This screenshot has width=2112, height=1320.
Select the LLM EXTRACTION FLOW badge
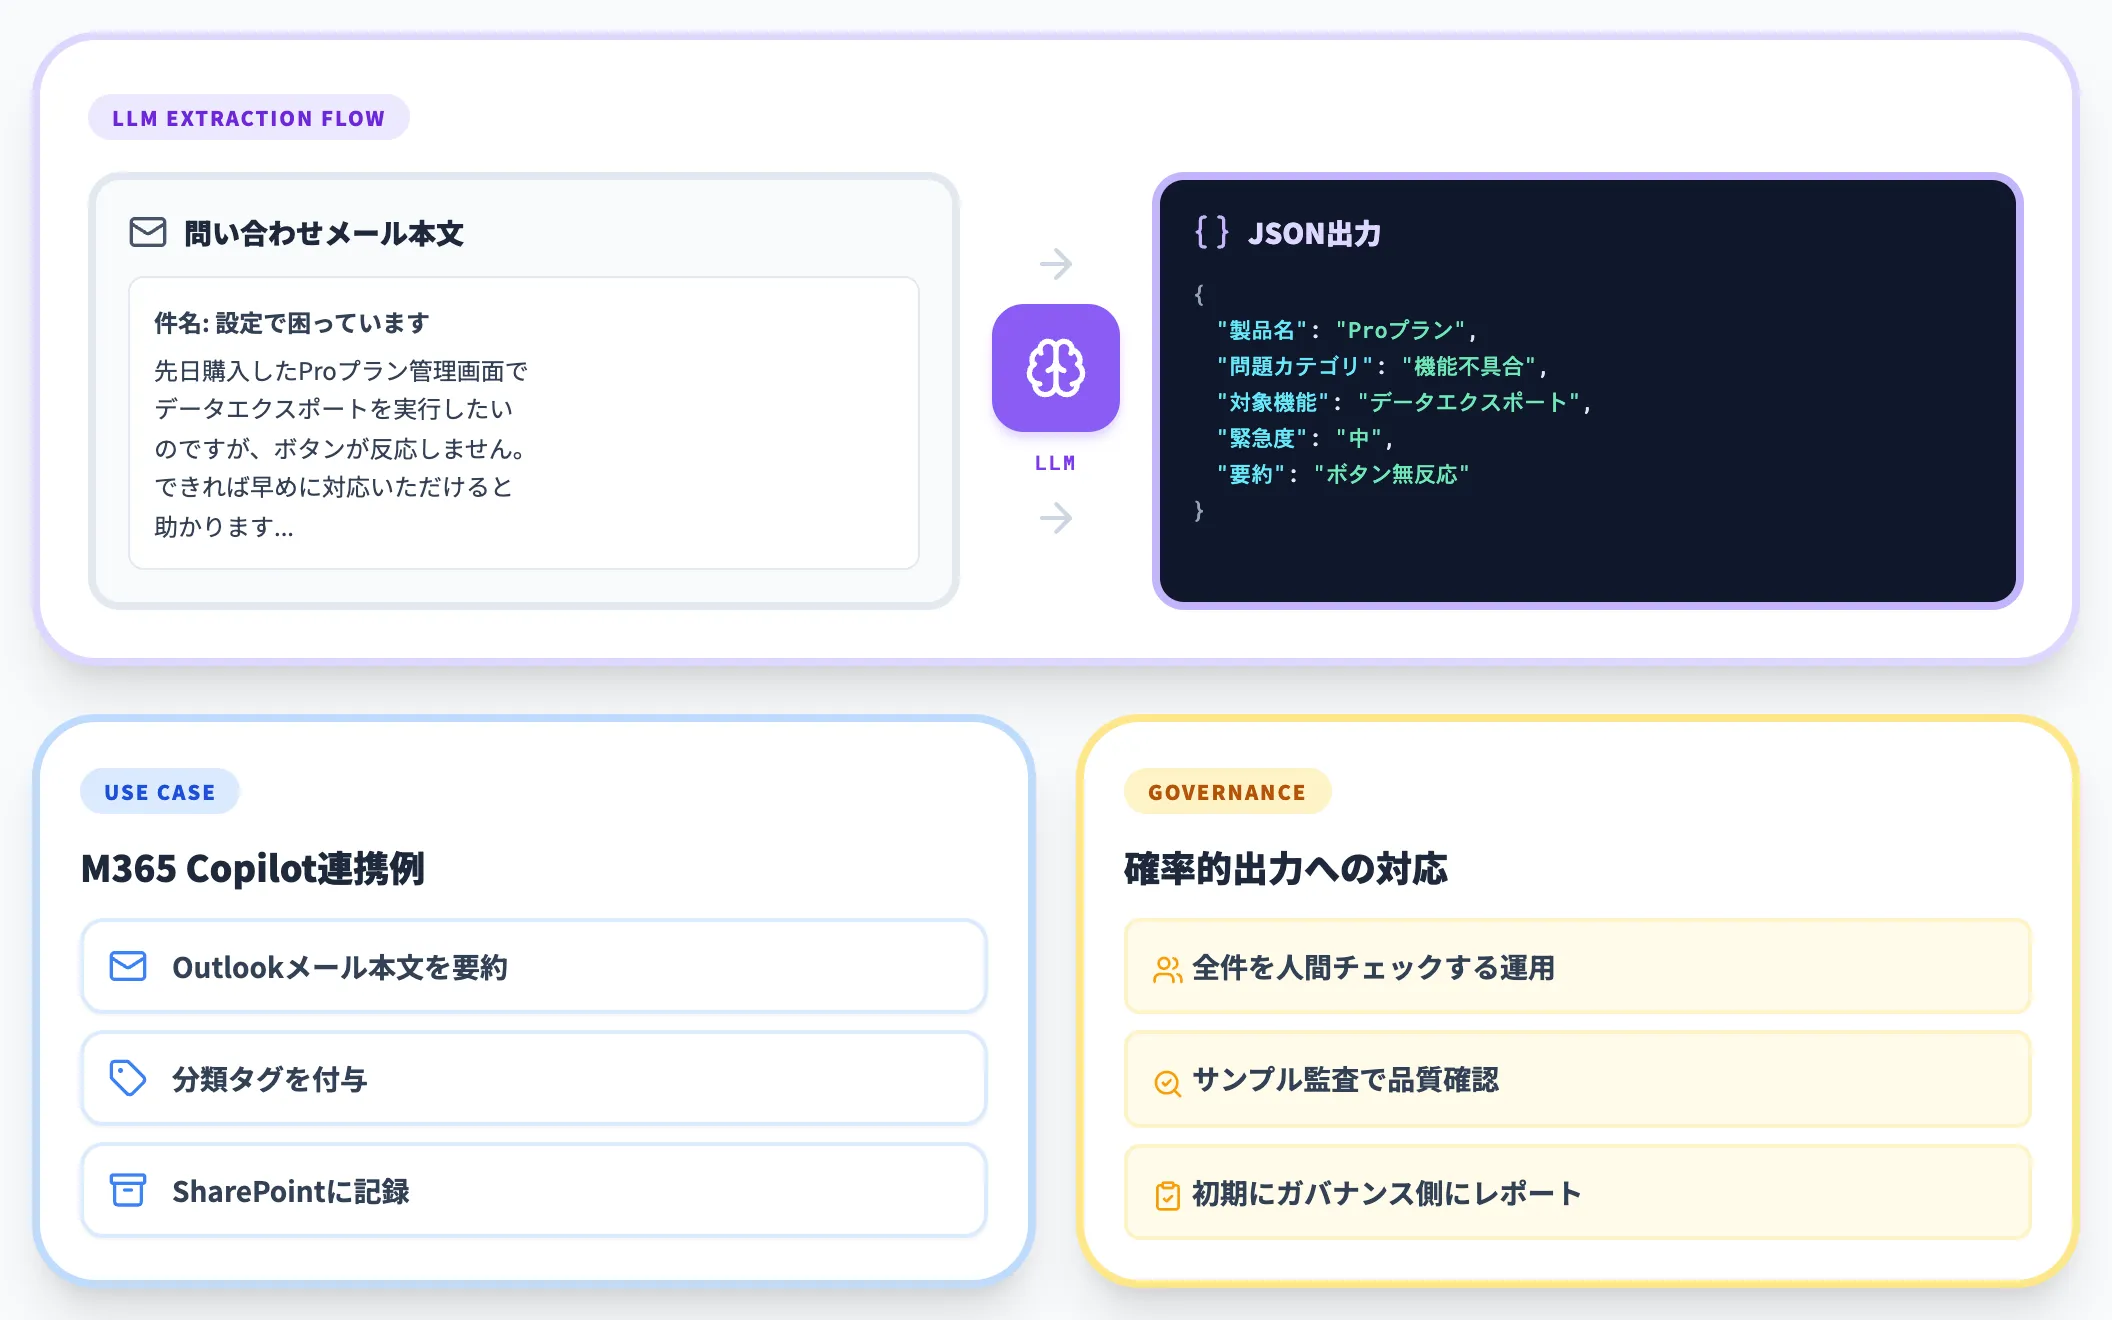click(248, 118)
